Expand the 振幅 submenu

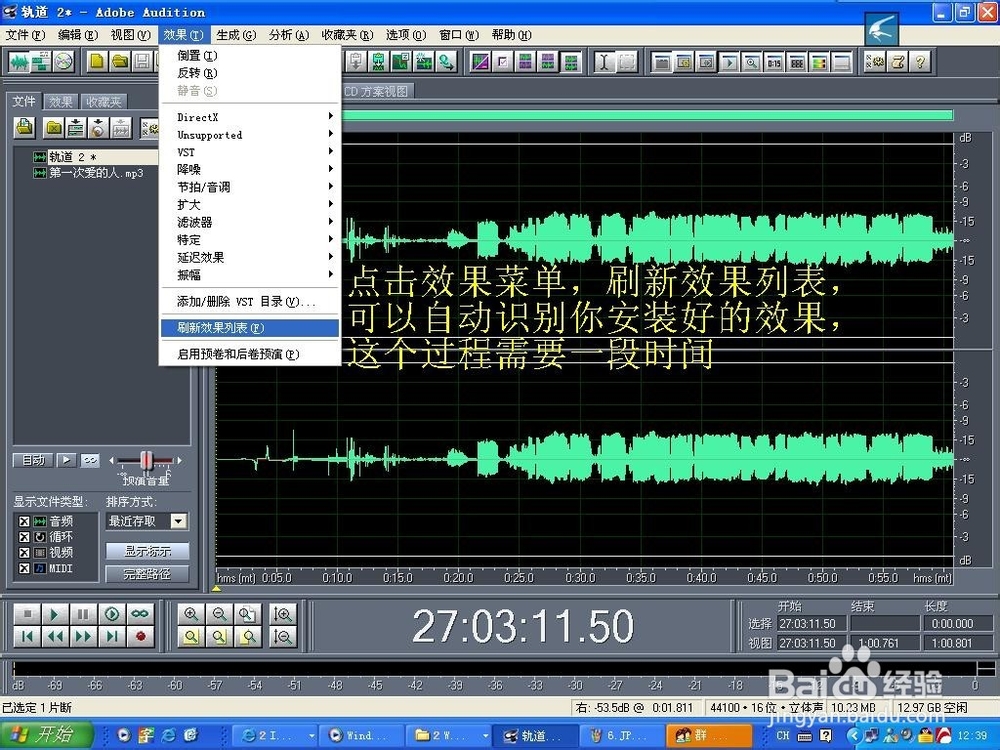[x=250, y=275]
